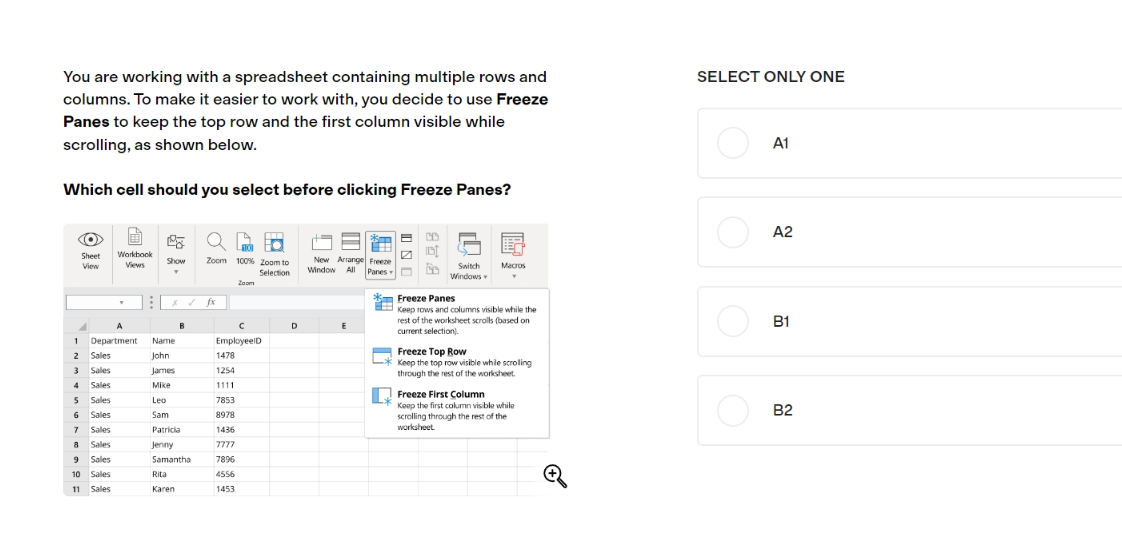Click the Sheet View eye icon
1122x553 pixels.
click(x=91, y=239)
